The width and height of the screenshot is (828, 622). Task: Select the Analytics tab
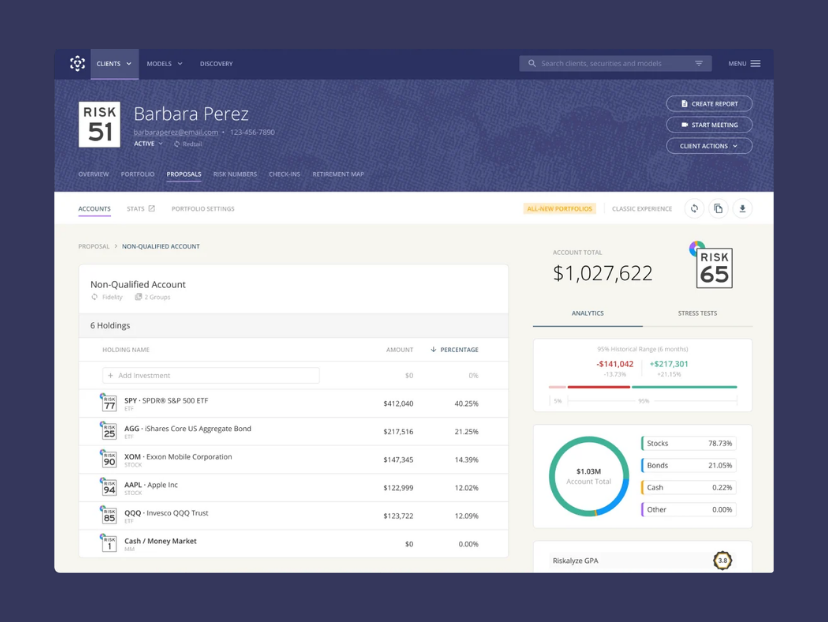click(x=588, y=313)
